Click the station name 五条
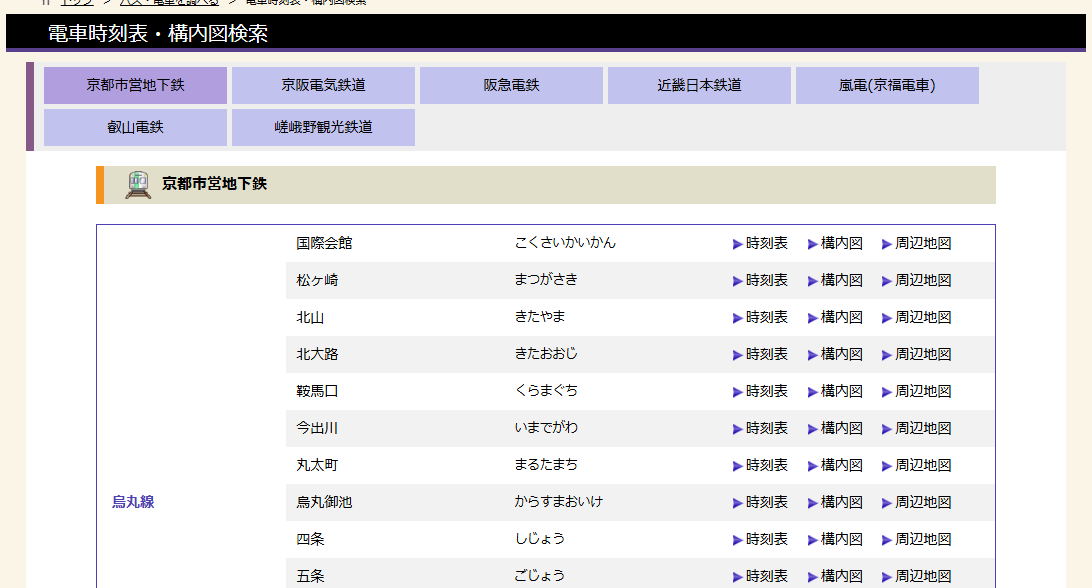This screenshot has height=588, width=1092. (x=310, y=575)
